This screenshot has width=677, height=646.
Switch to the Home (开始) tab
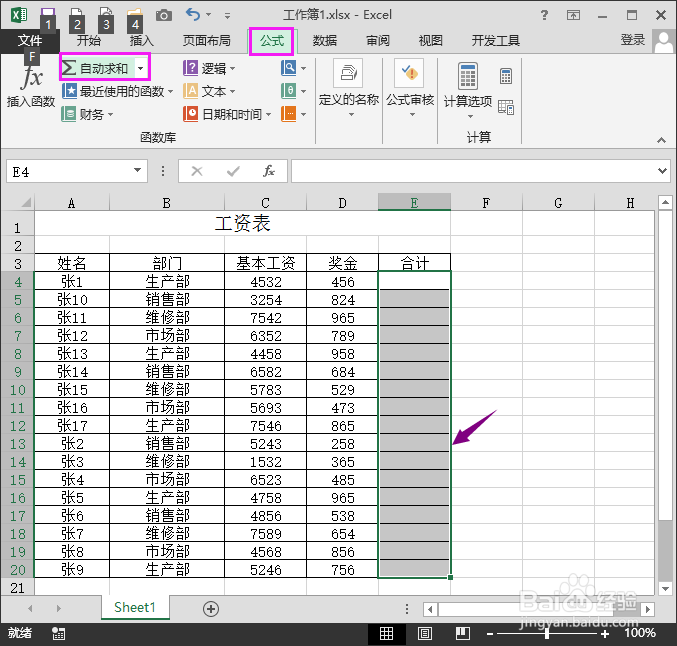tap(89, 41)
